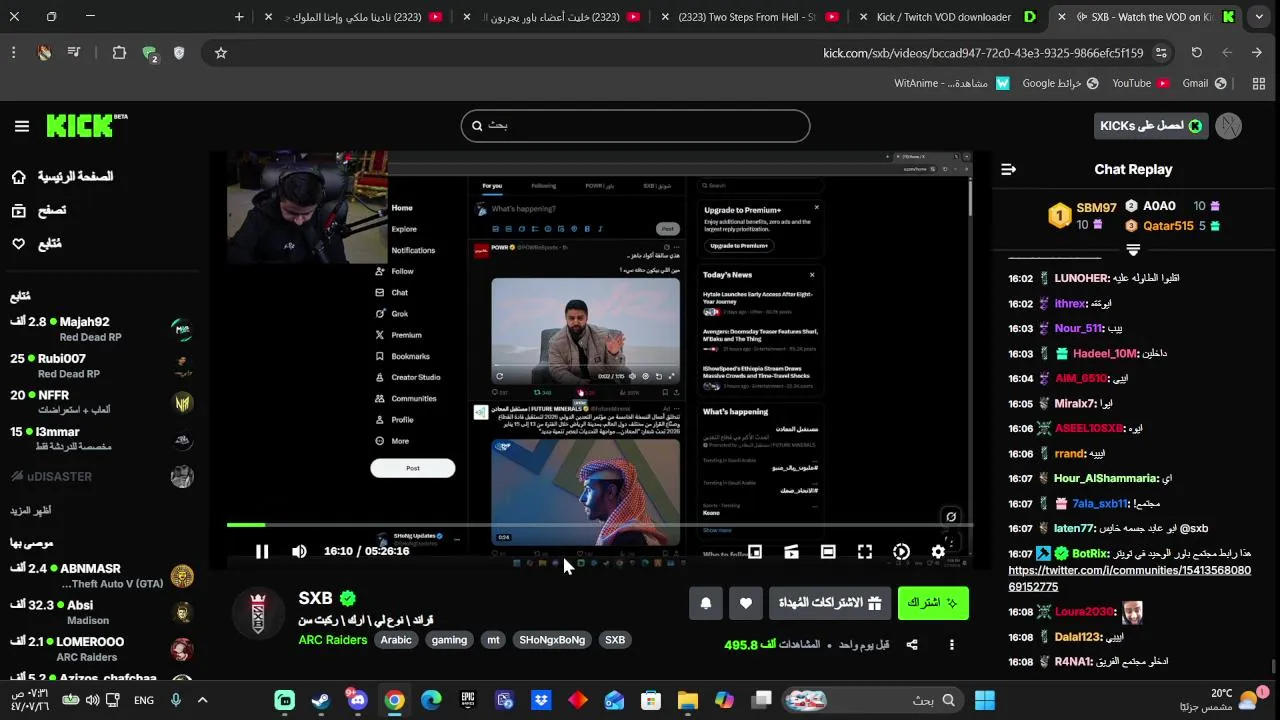Screen dimensions: 1280x720
Task: Go to the Home page in sidebar
Action: 62,177
